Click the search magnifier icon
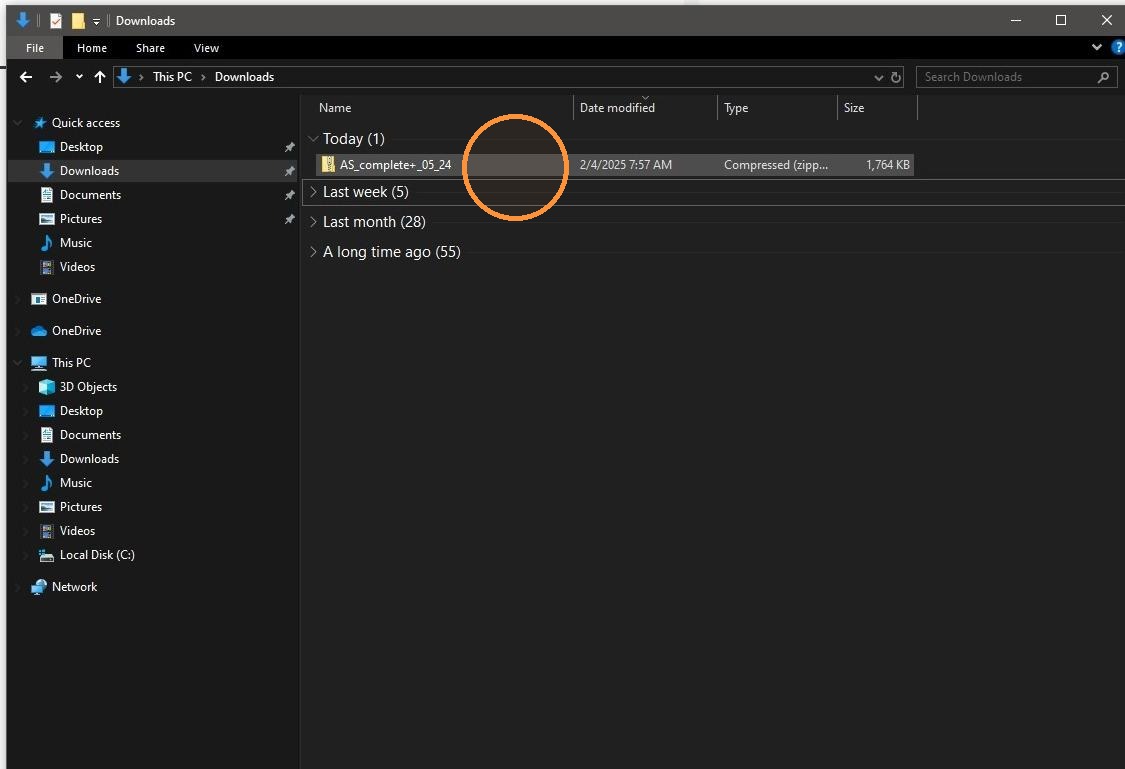 click(x=1103, y=77)
